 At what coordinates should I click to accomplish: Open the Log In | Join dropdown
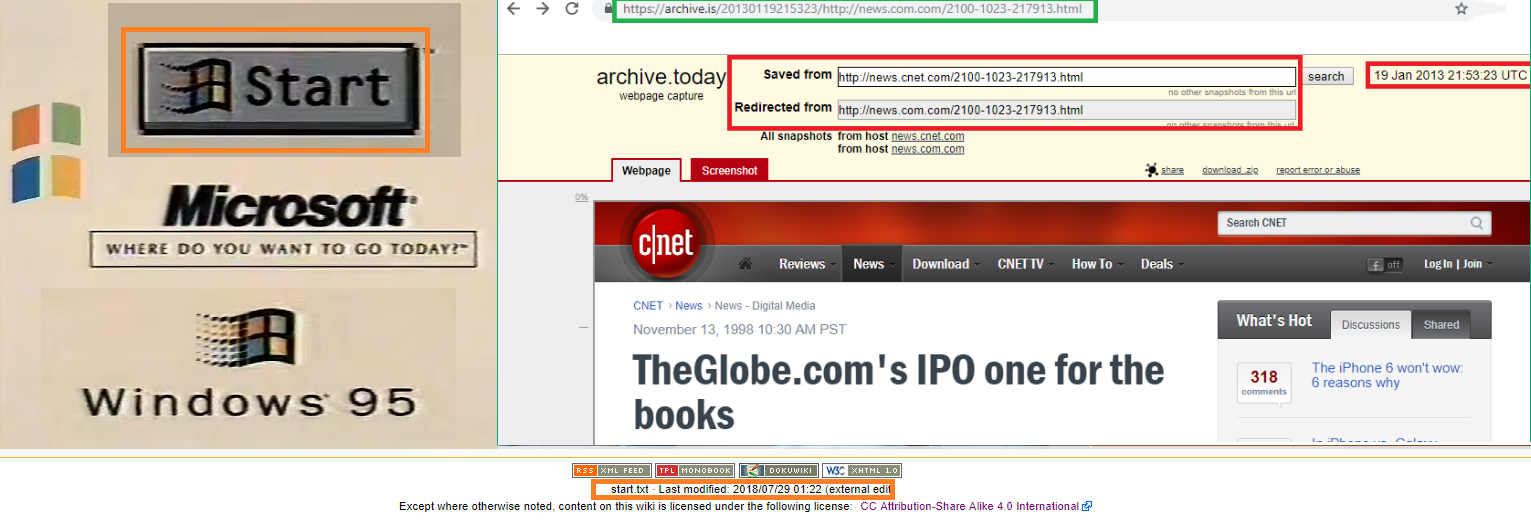click(1458, 264)
